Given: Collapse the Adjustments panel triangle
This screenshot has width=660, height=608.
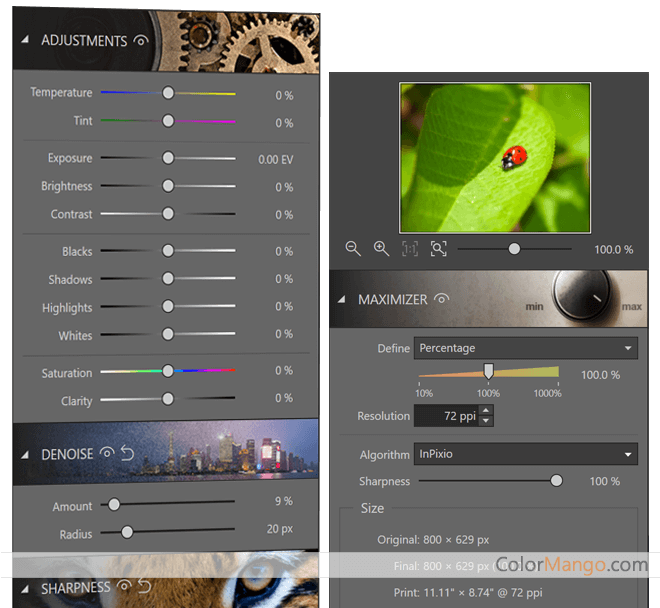Looking at the screenshot, I should pyautogui.click(x=24, y=41).
